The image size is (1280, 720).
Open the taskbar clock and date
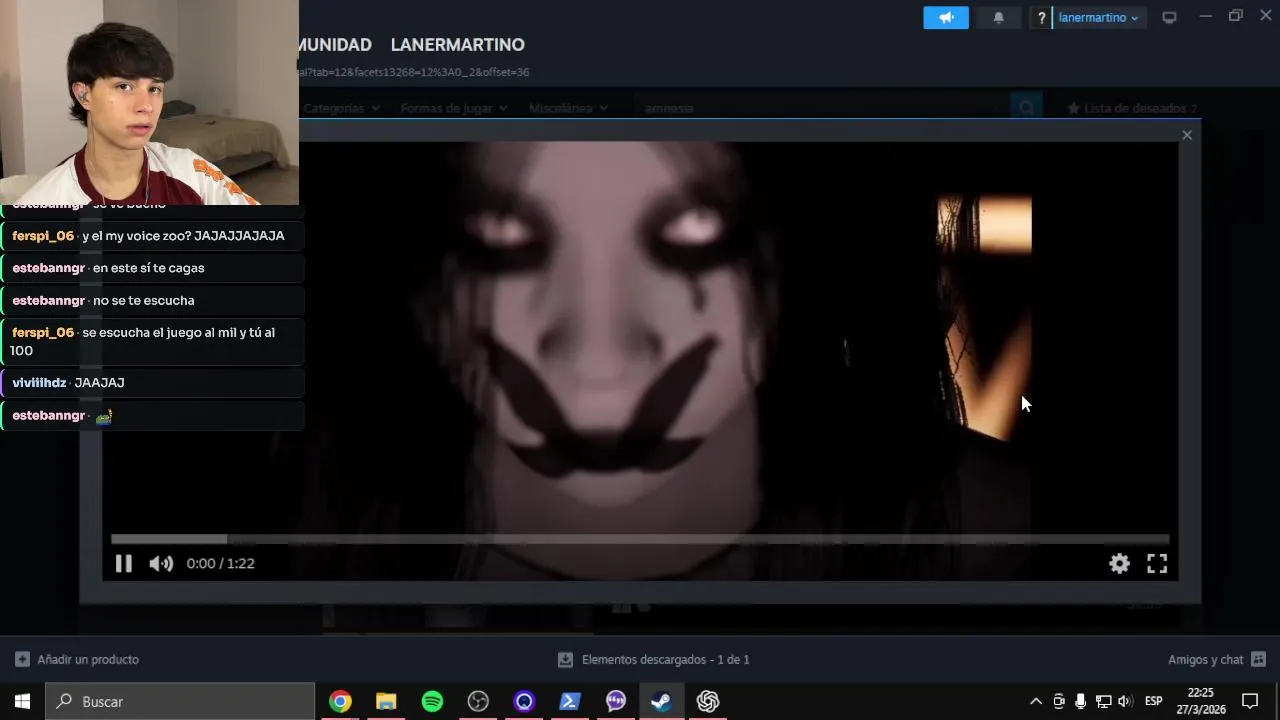pos(1201,701)
